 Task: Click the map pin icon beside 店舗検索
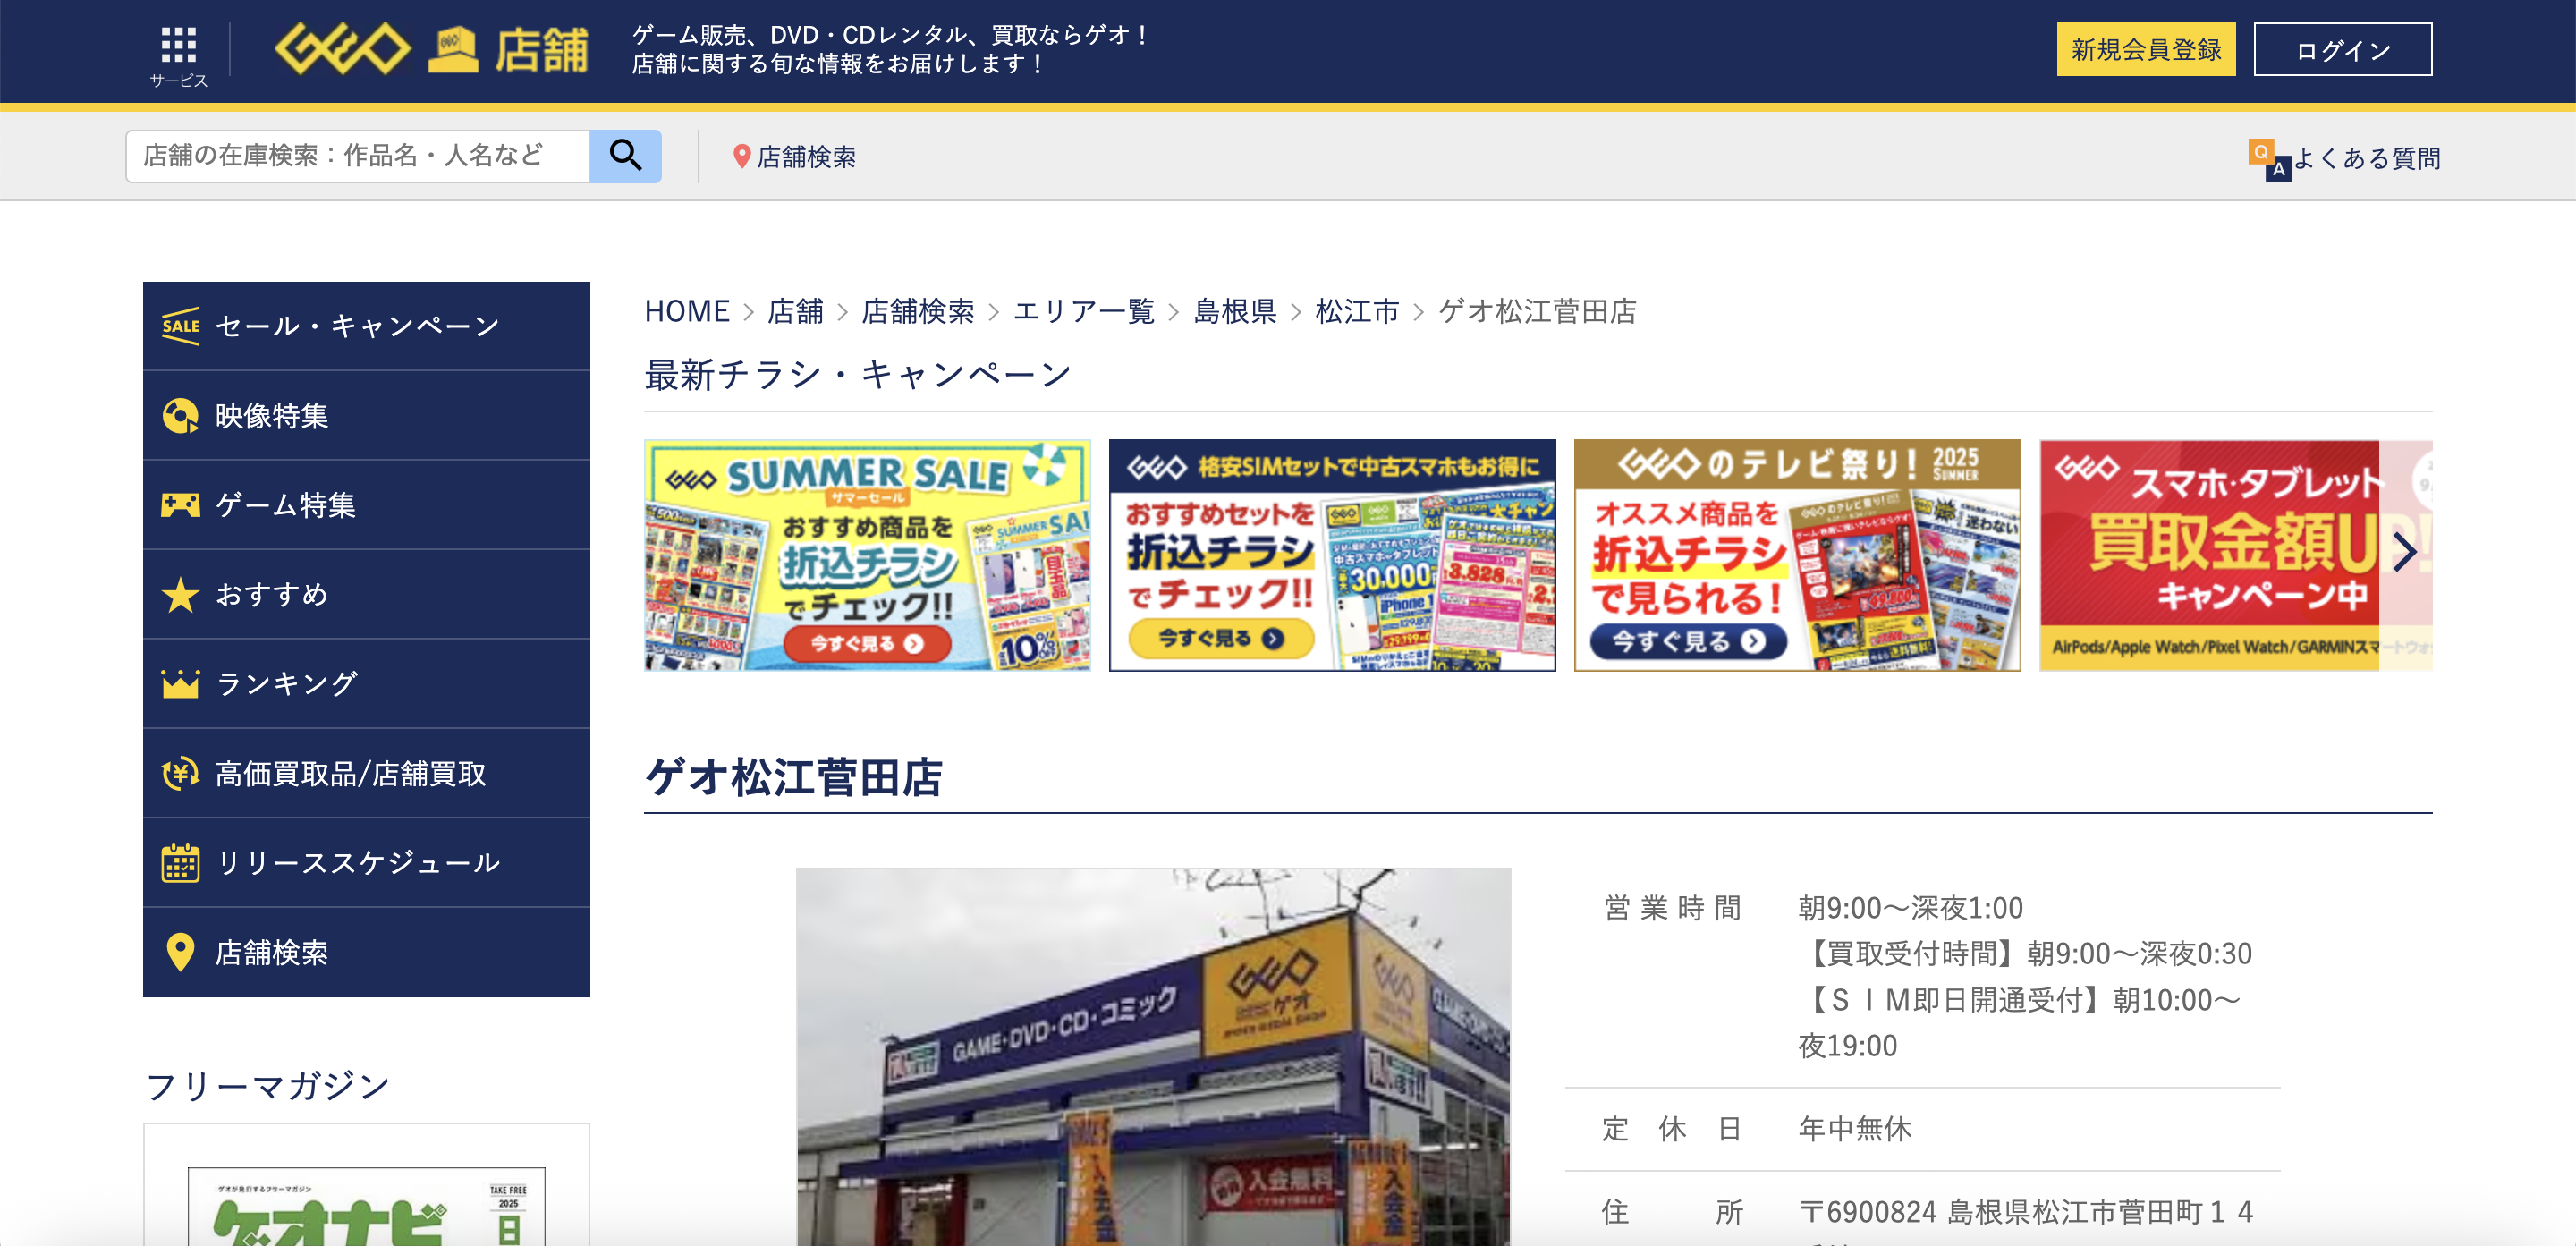coord(741,157)
